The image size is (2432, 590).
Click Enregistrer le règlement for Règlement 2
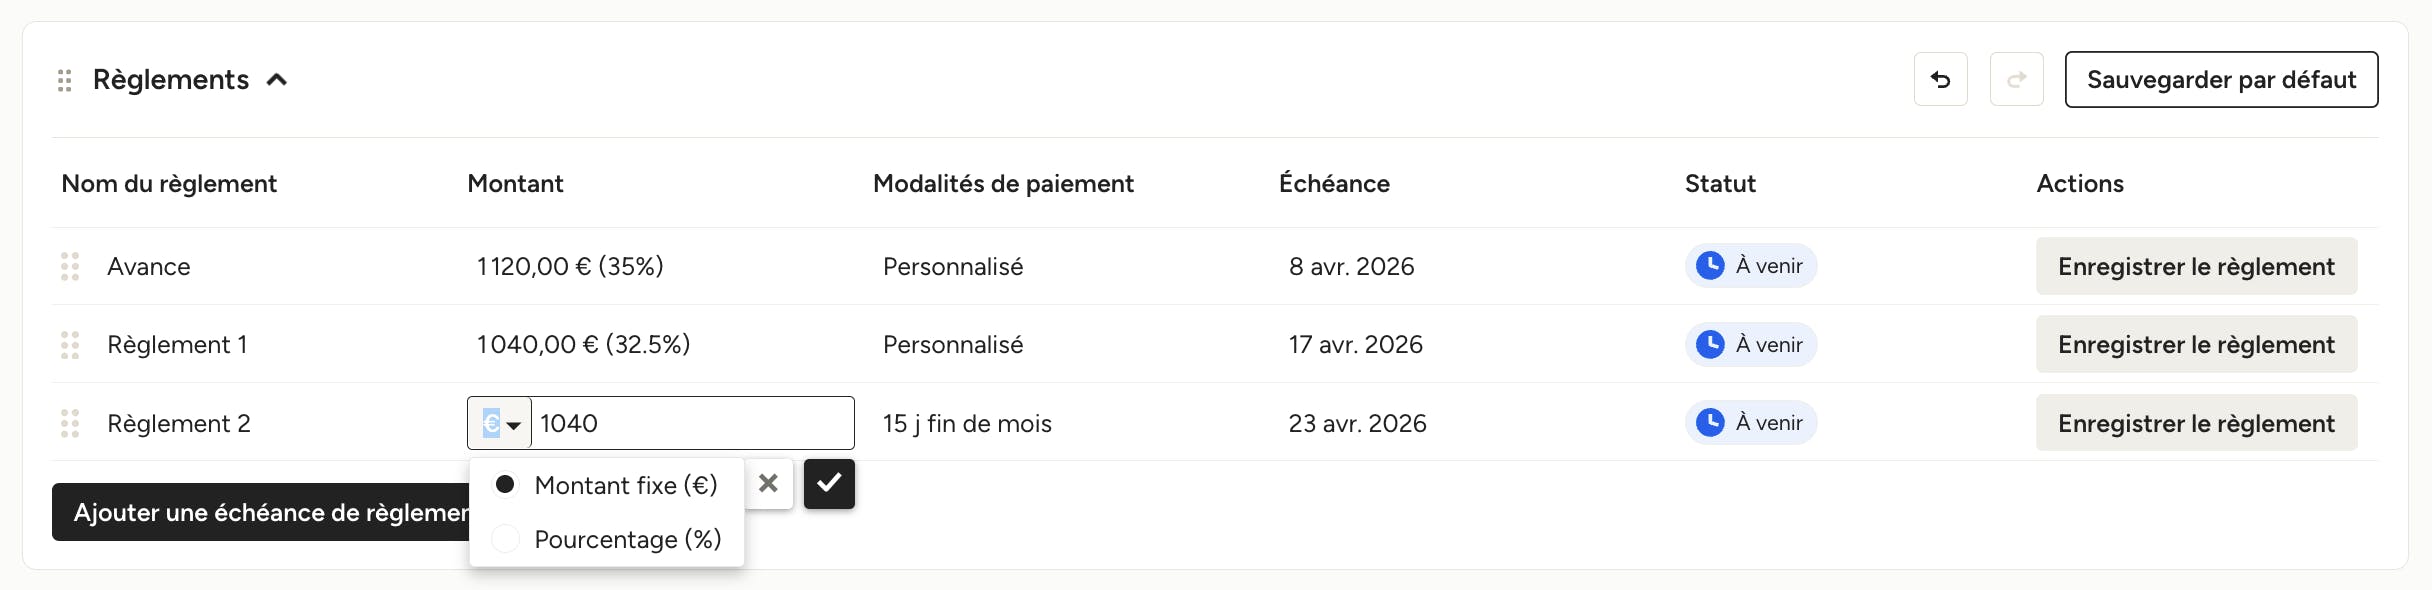(x=2196, y=423)
